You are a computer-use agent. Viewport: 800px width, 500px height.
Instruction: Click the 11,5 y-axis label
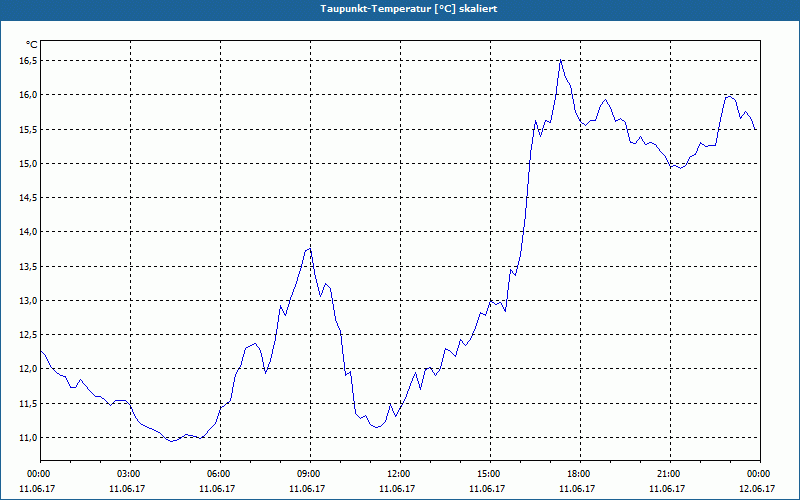[x=29, y=404]
